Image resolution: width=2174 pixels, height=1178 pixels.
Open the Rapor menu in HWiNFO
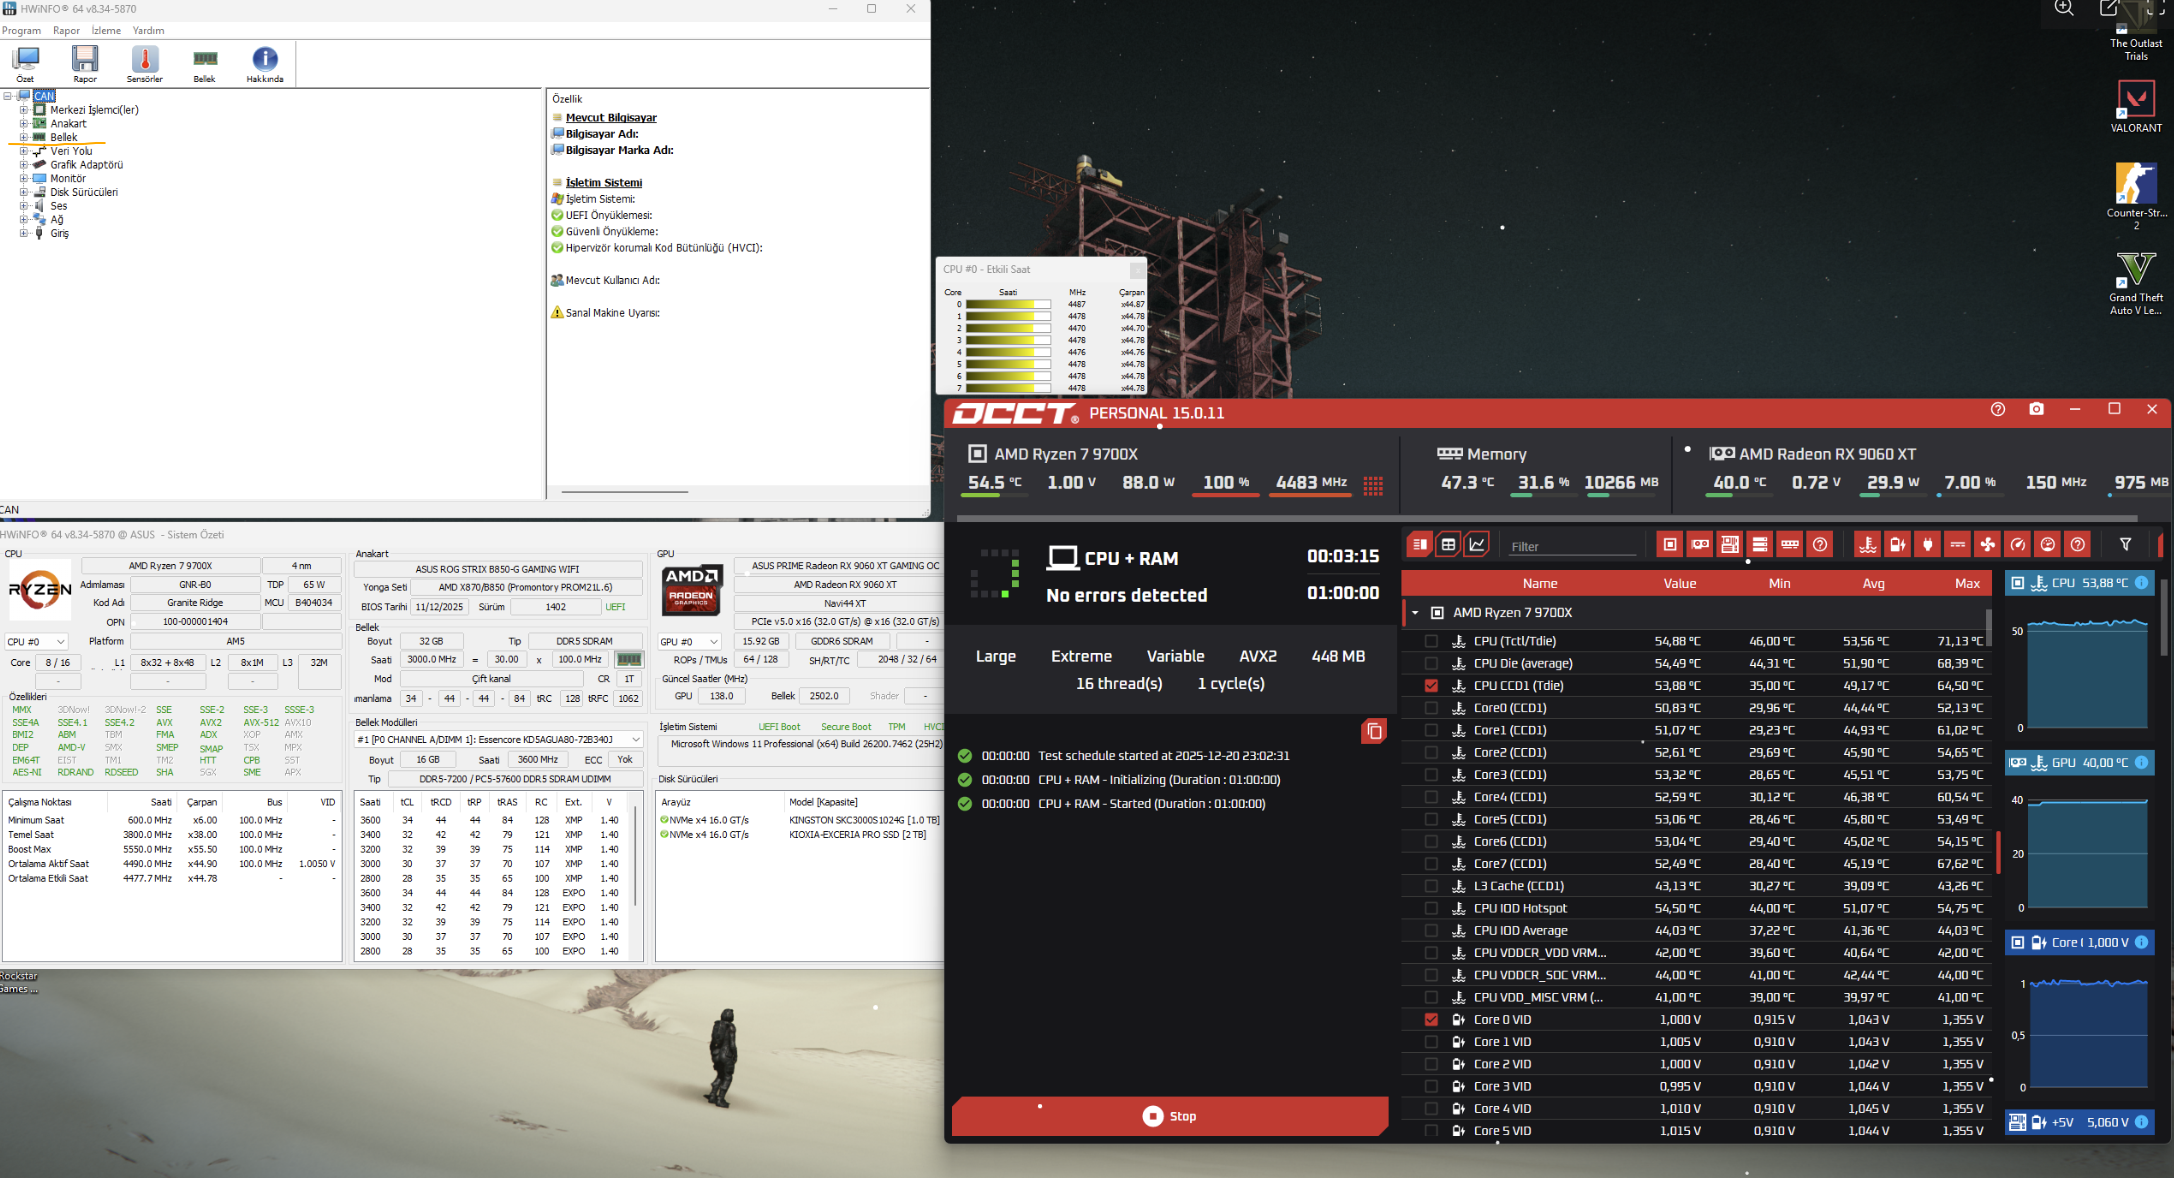66,30
